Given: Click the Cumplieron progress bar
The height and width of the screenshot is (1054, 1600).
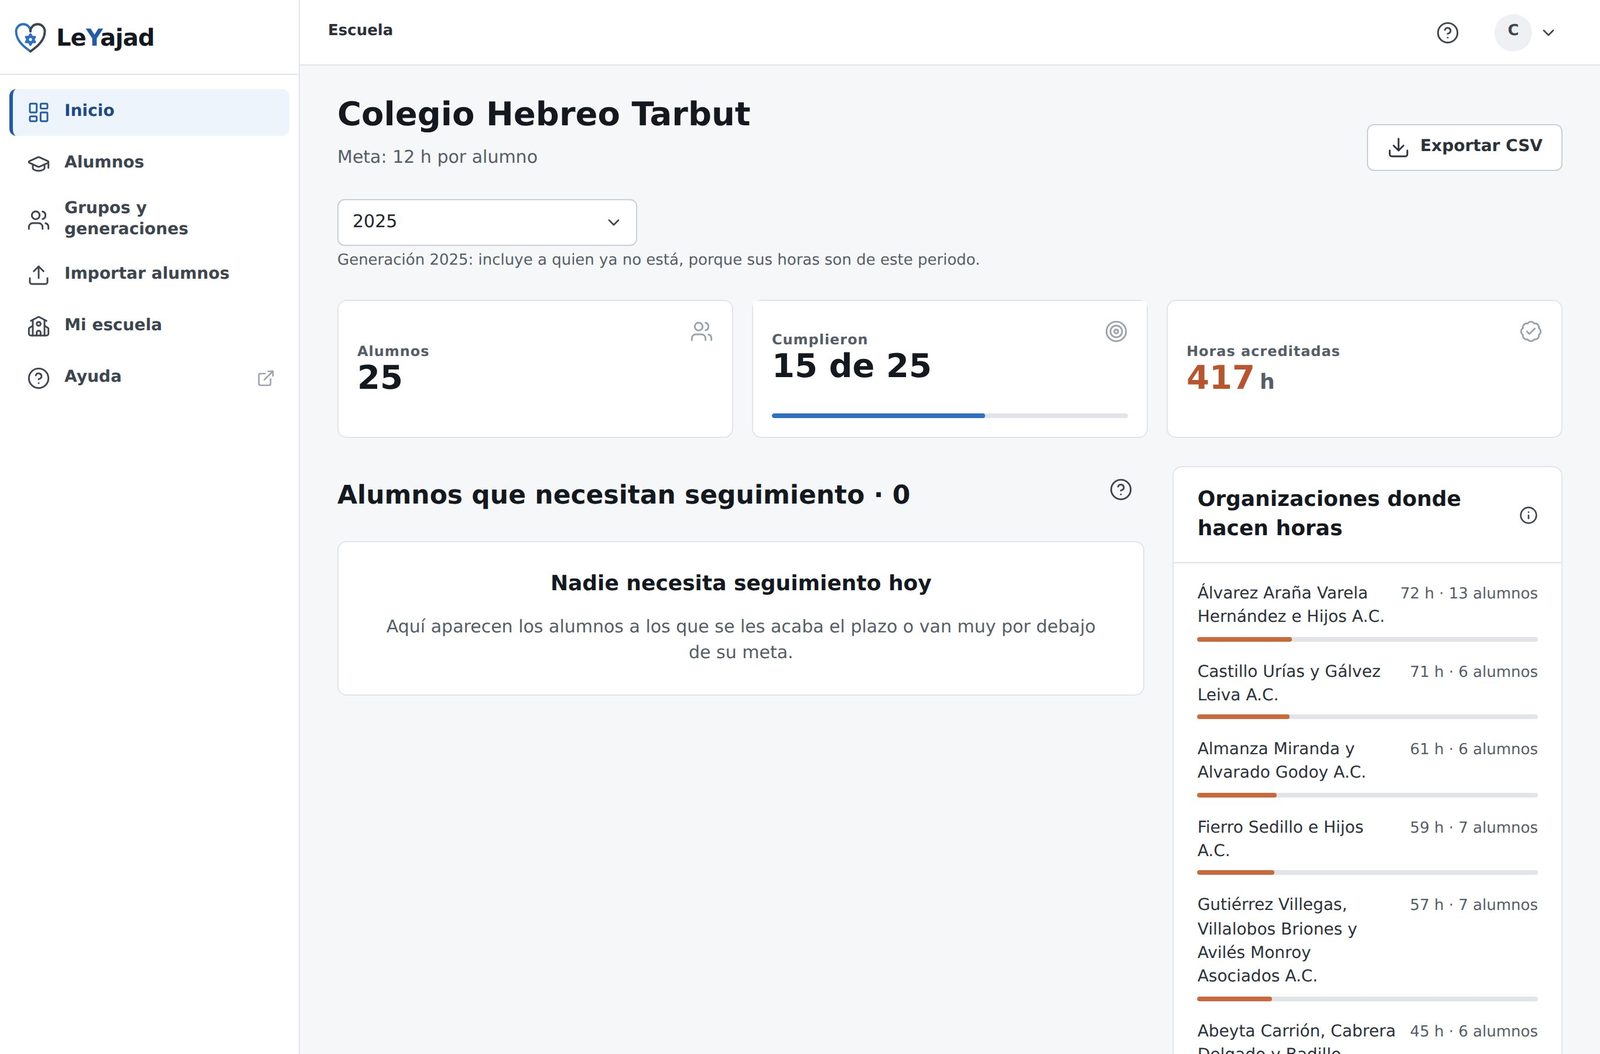Looking at the screenshot, I should (949, 415).
